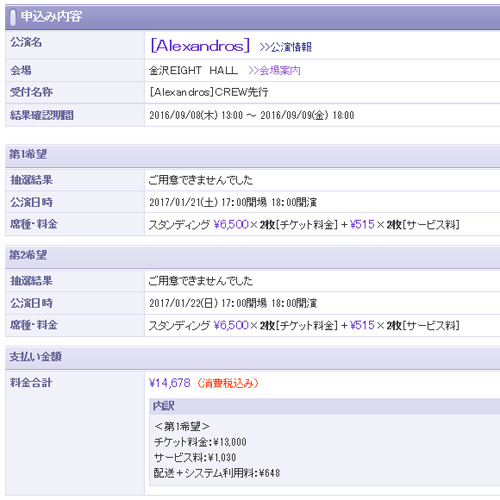Select the 会場 row label
The height and width of the screenshot is (500, 500).
tap(21, 70)
